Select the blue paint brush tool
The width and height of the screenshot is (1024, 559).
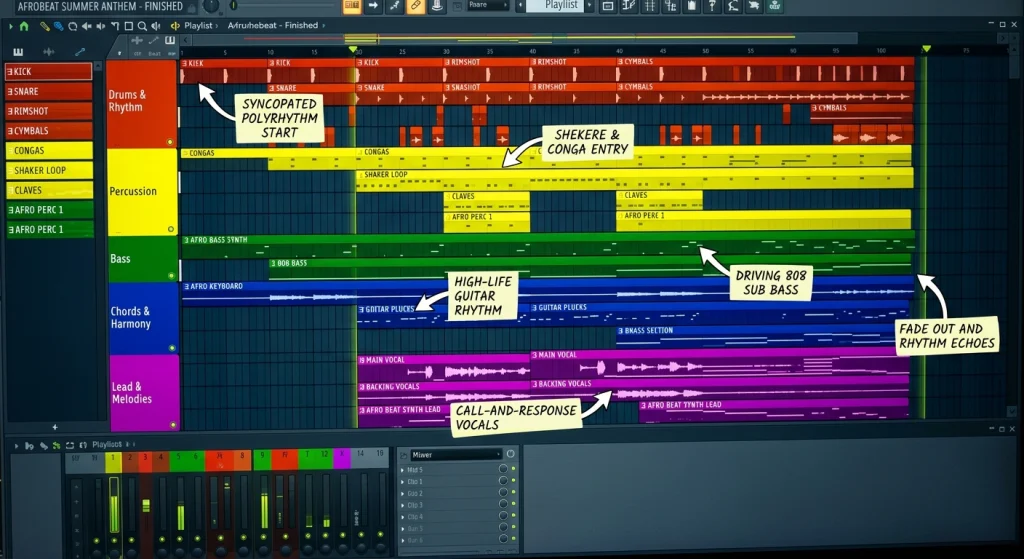pyautogui.click(x=59, y=26)
